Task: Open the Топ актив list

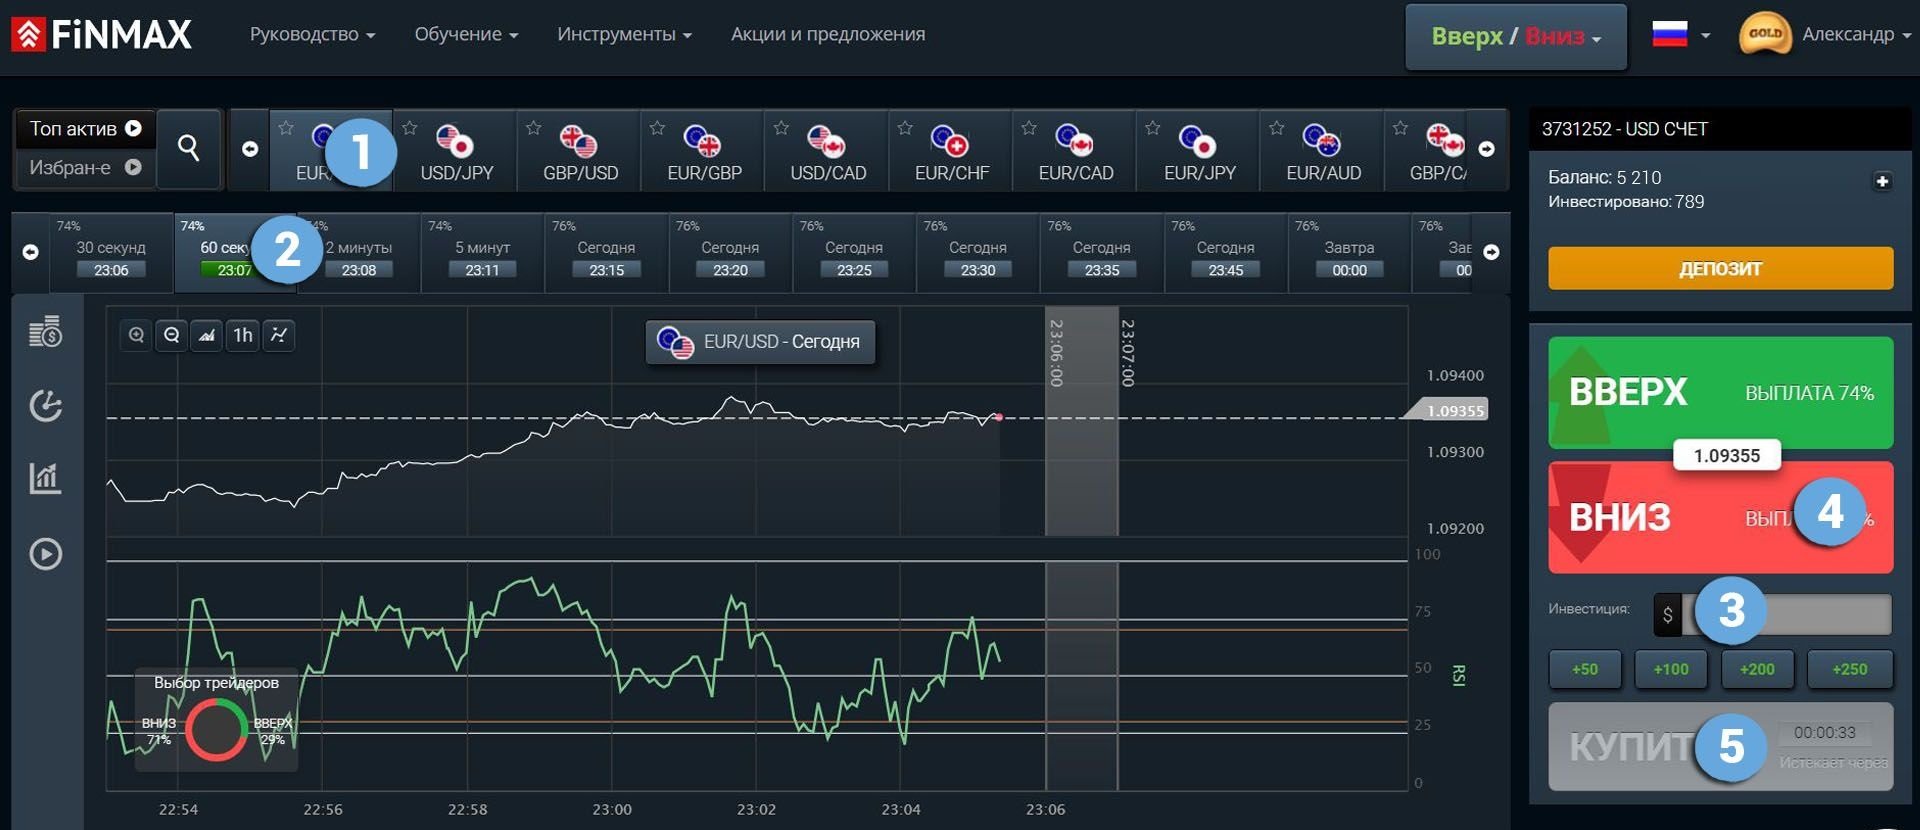Action: pos(85,129)
